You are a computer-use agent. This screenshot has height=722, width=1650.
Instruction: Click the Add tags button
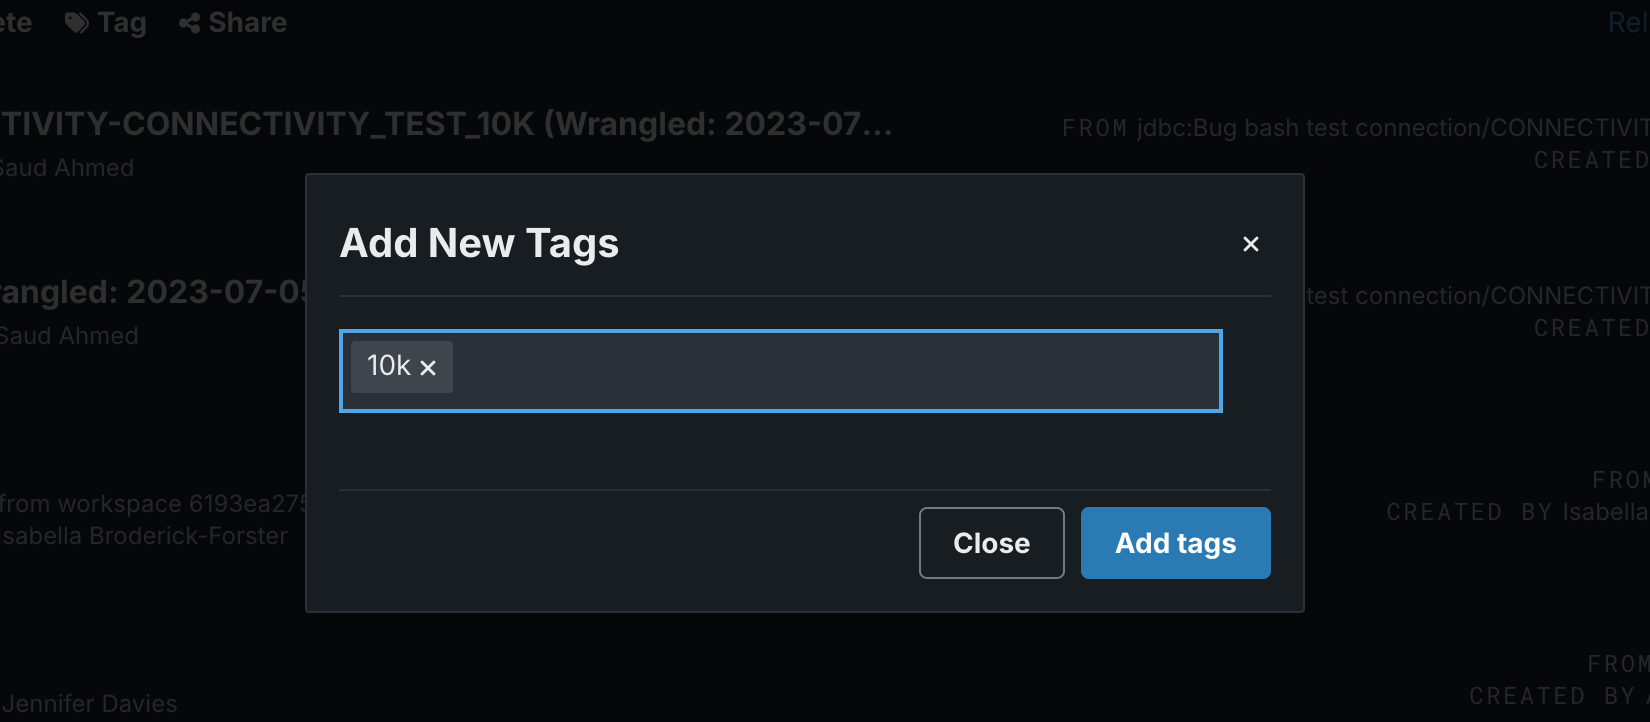[1175, 543]
